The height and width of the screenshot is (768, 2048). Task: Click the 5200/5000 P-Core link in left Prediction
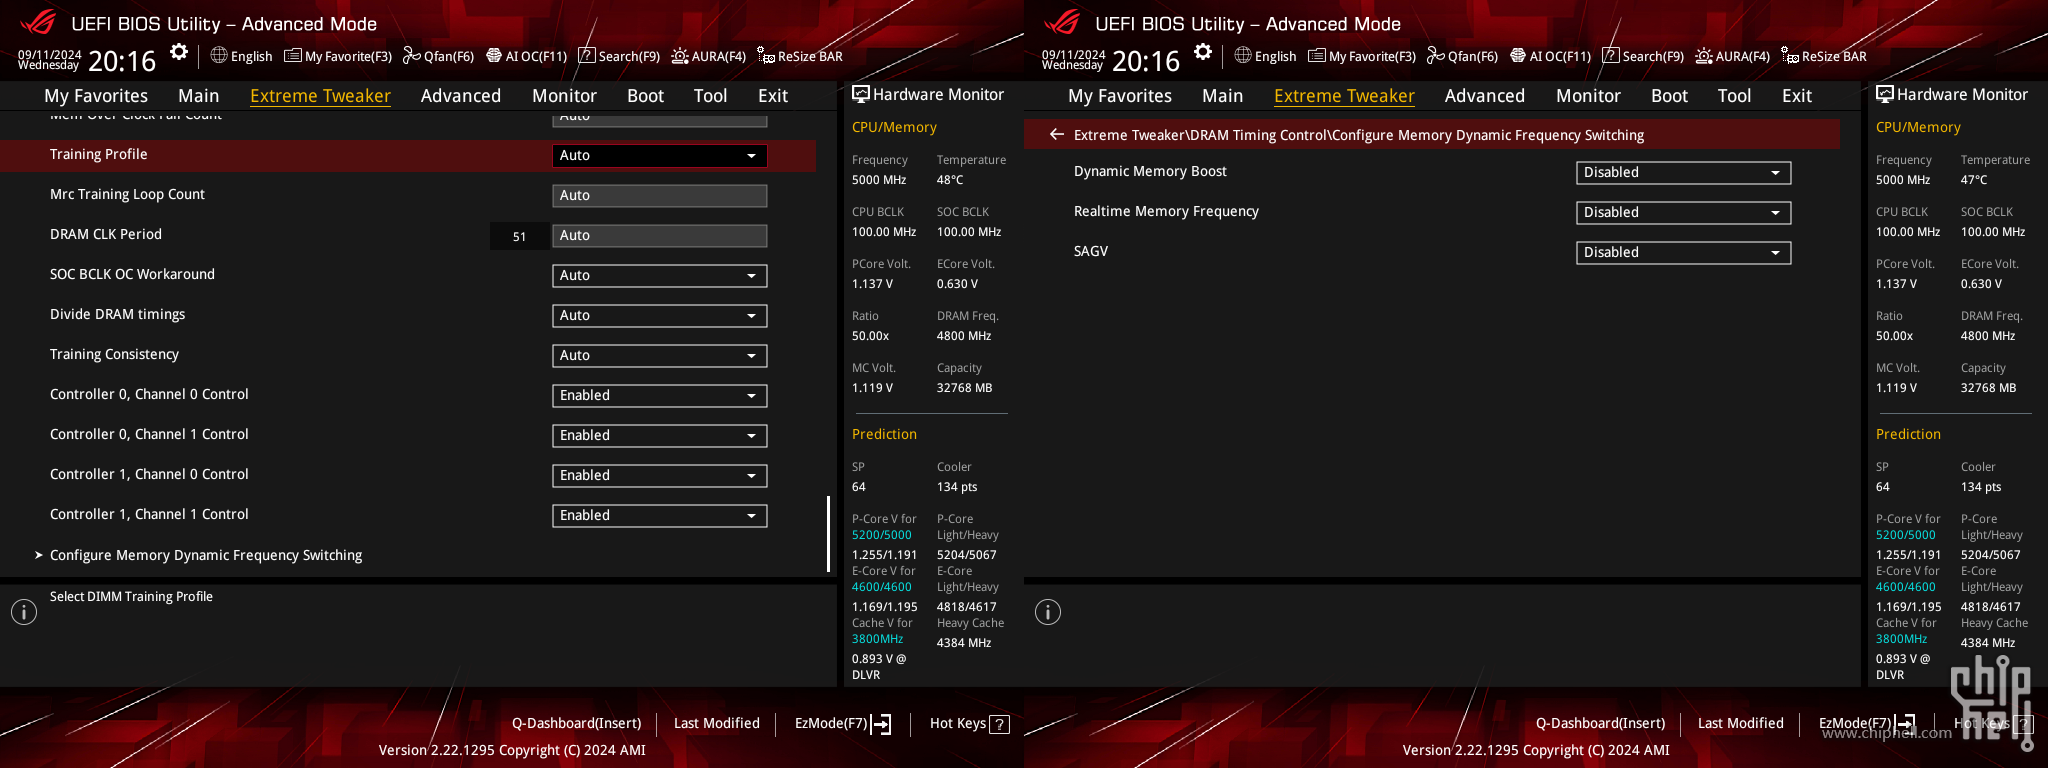(x=882, y=535)
